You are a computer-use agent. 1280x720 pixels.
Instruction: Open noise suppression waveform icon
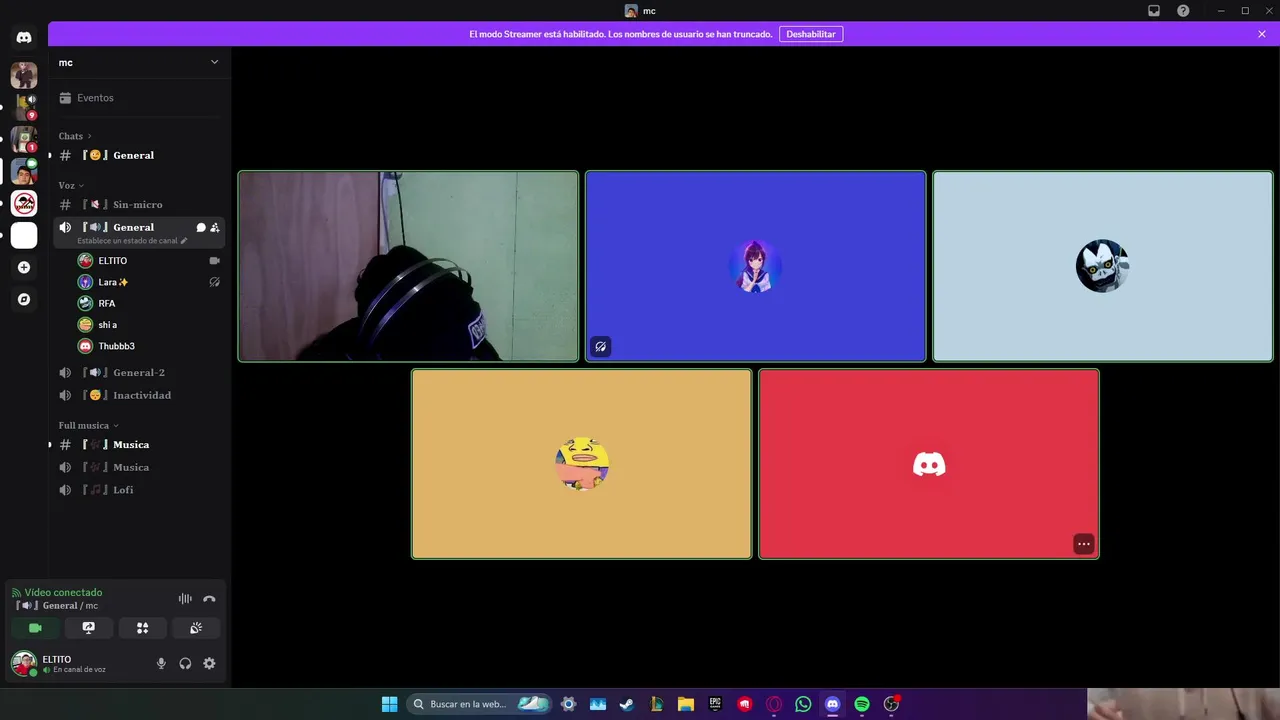[185, 599]
